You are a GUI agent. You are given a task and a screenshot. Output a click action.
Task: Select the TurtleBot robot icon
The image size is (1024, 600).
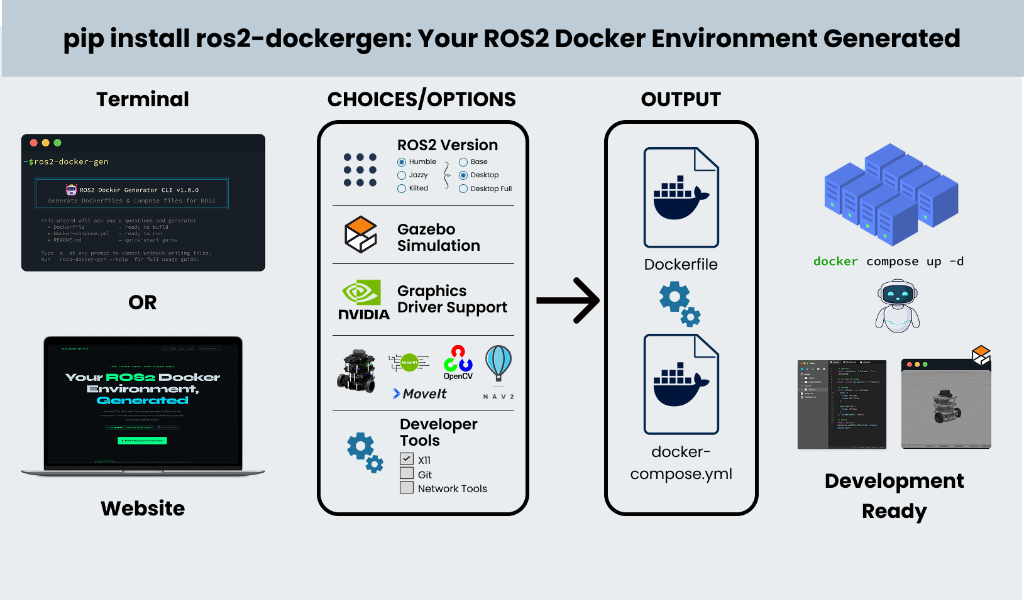click(x=358, y=367)
